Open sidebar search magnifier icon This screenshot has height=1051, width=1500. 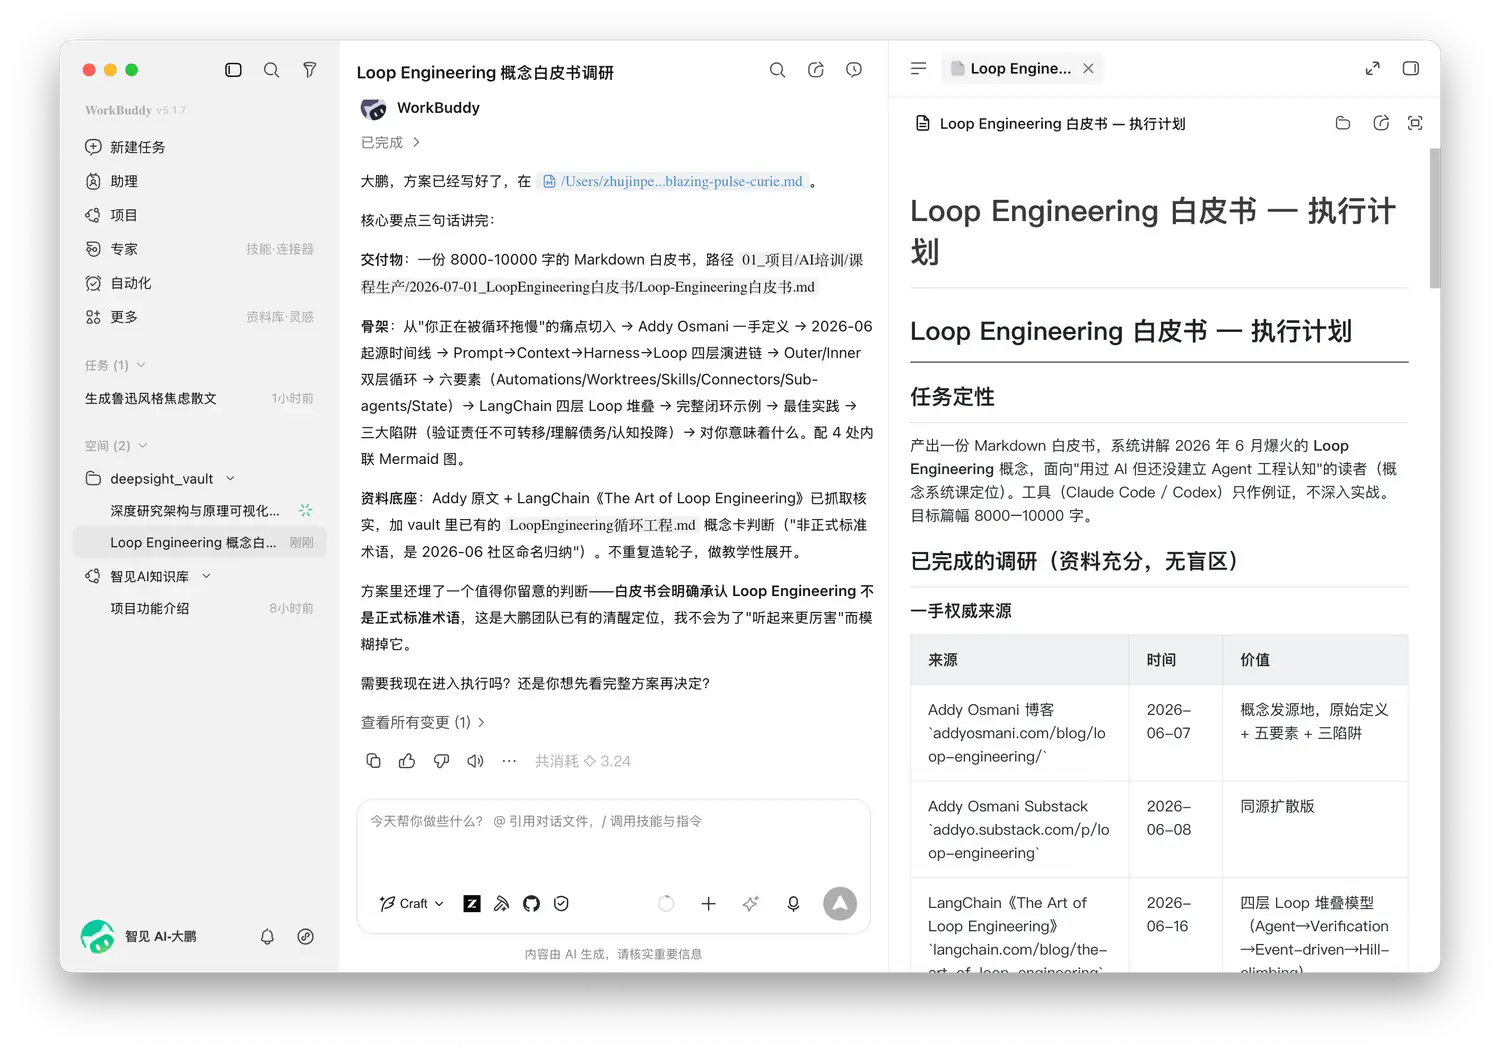pyautogui.click(x=271, y=70)
